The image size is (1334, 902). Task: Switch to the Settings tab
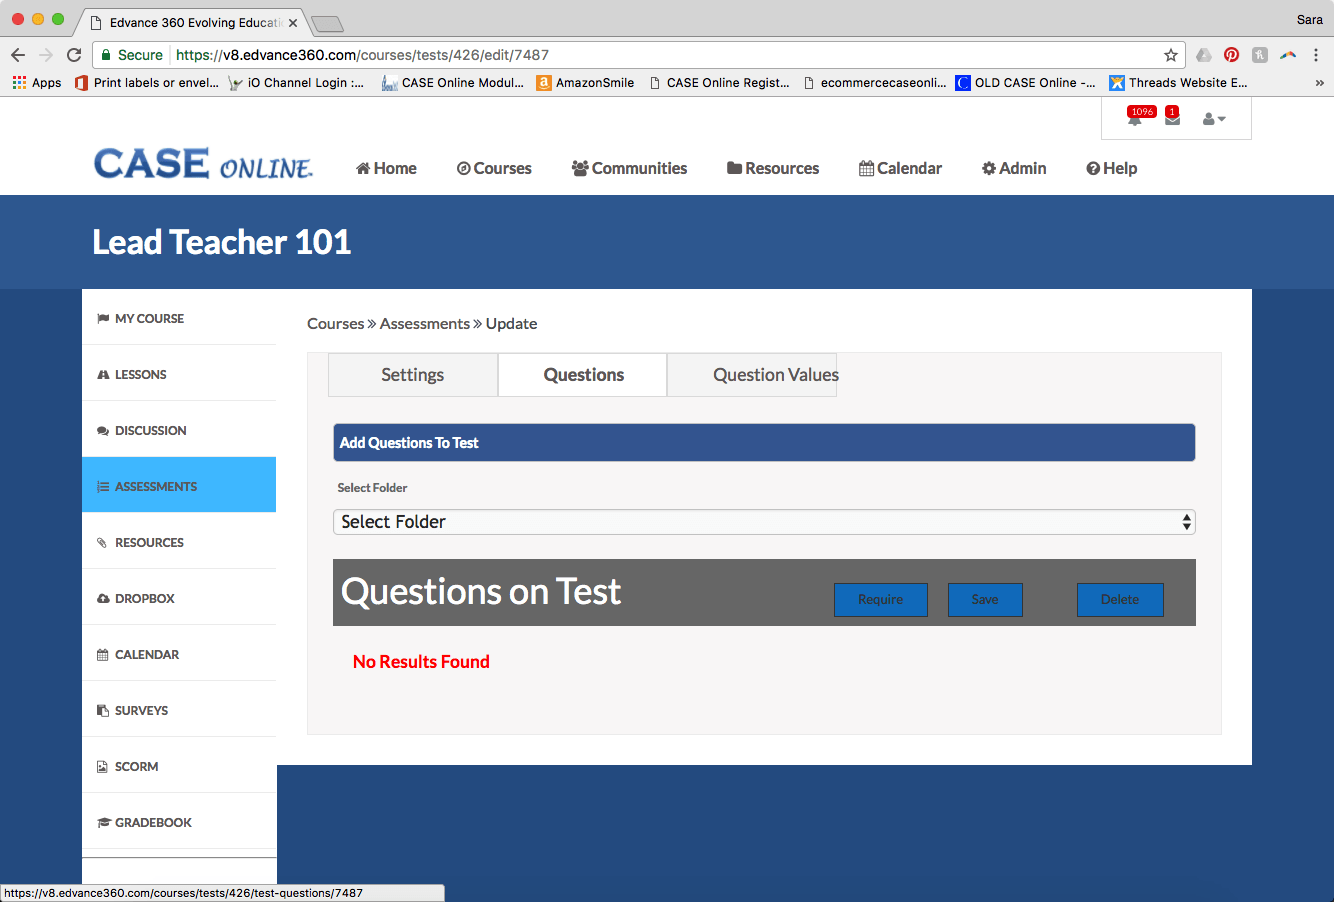(x=412, y=375)
